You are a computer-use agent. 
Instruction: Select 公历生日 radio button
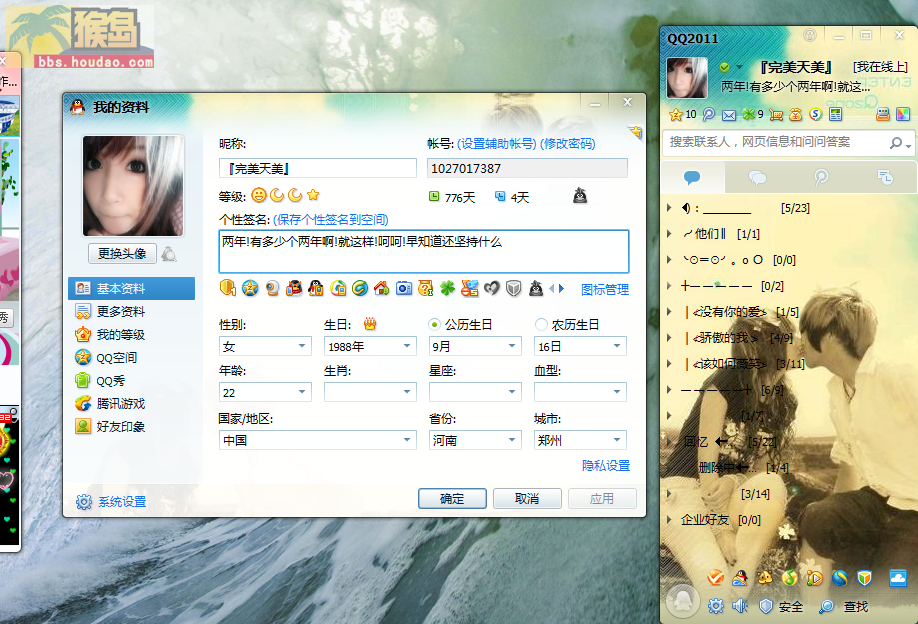pyautogui.click(x=434, y=324)
